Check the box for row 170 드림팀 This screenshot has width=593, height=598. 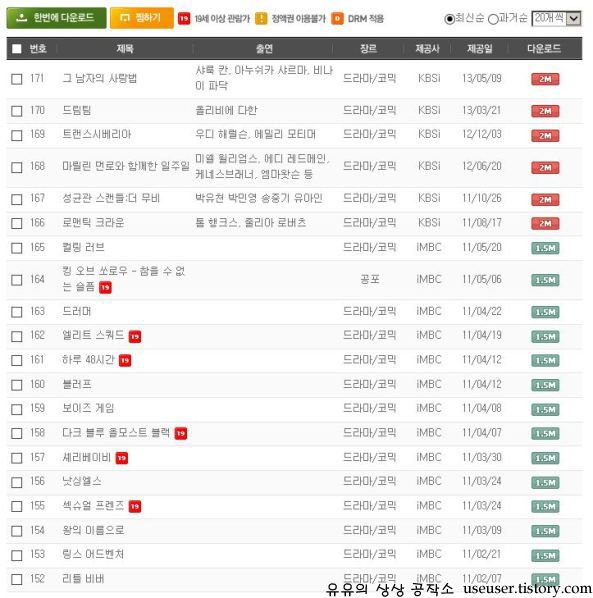pyautogui.click(x=17, y=111)
